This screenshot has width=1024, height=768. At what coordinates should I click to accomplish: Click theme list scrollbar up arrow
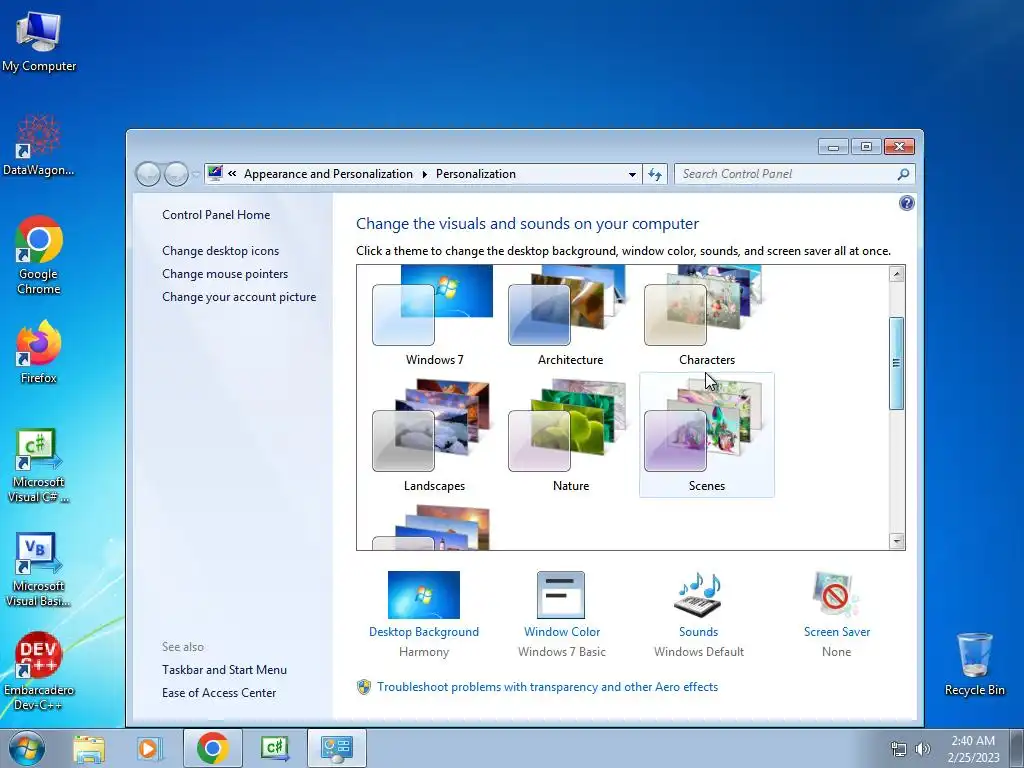click(897, 274)
